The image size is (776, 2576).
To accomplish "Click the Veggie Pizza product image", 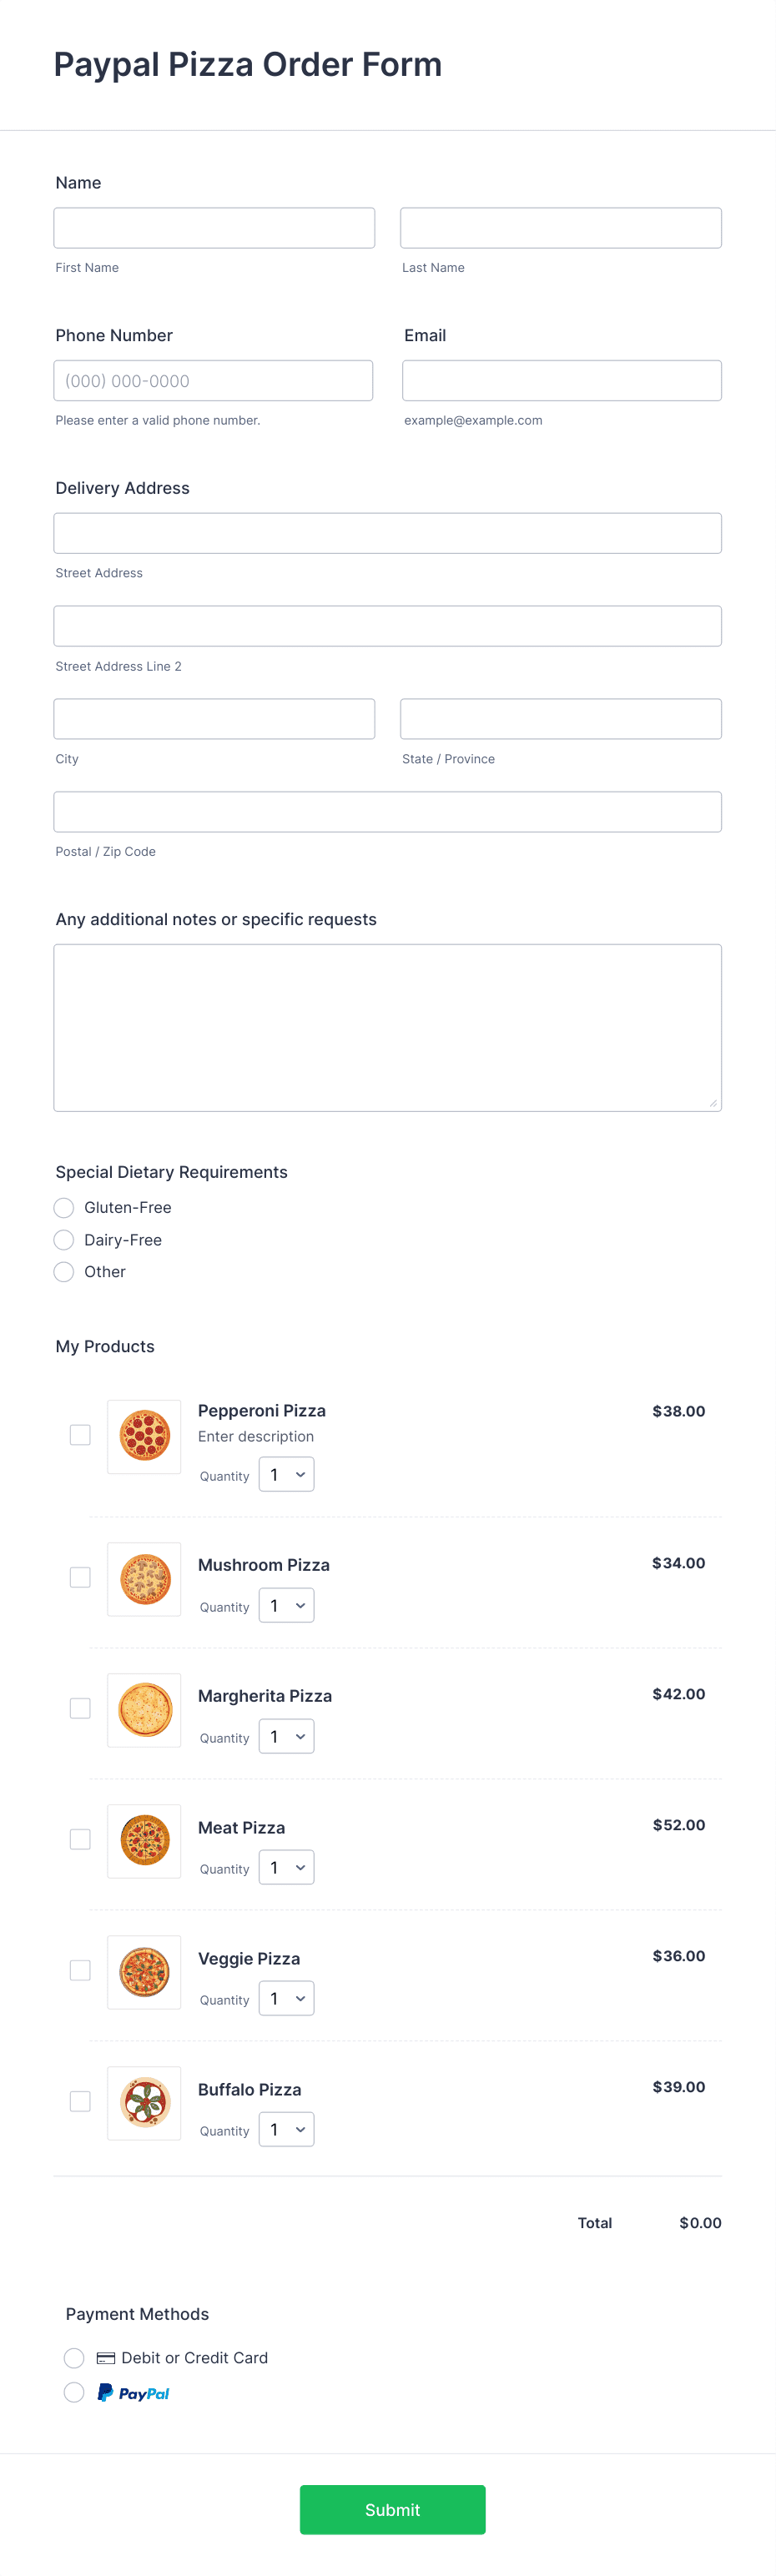I will [144, 1972].
